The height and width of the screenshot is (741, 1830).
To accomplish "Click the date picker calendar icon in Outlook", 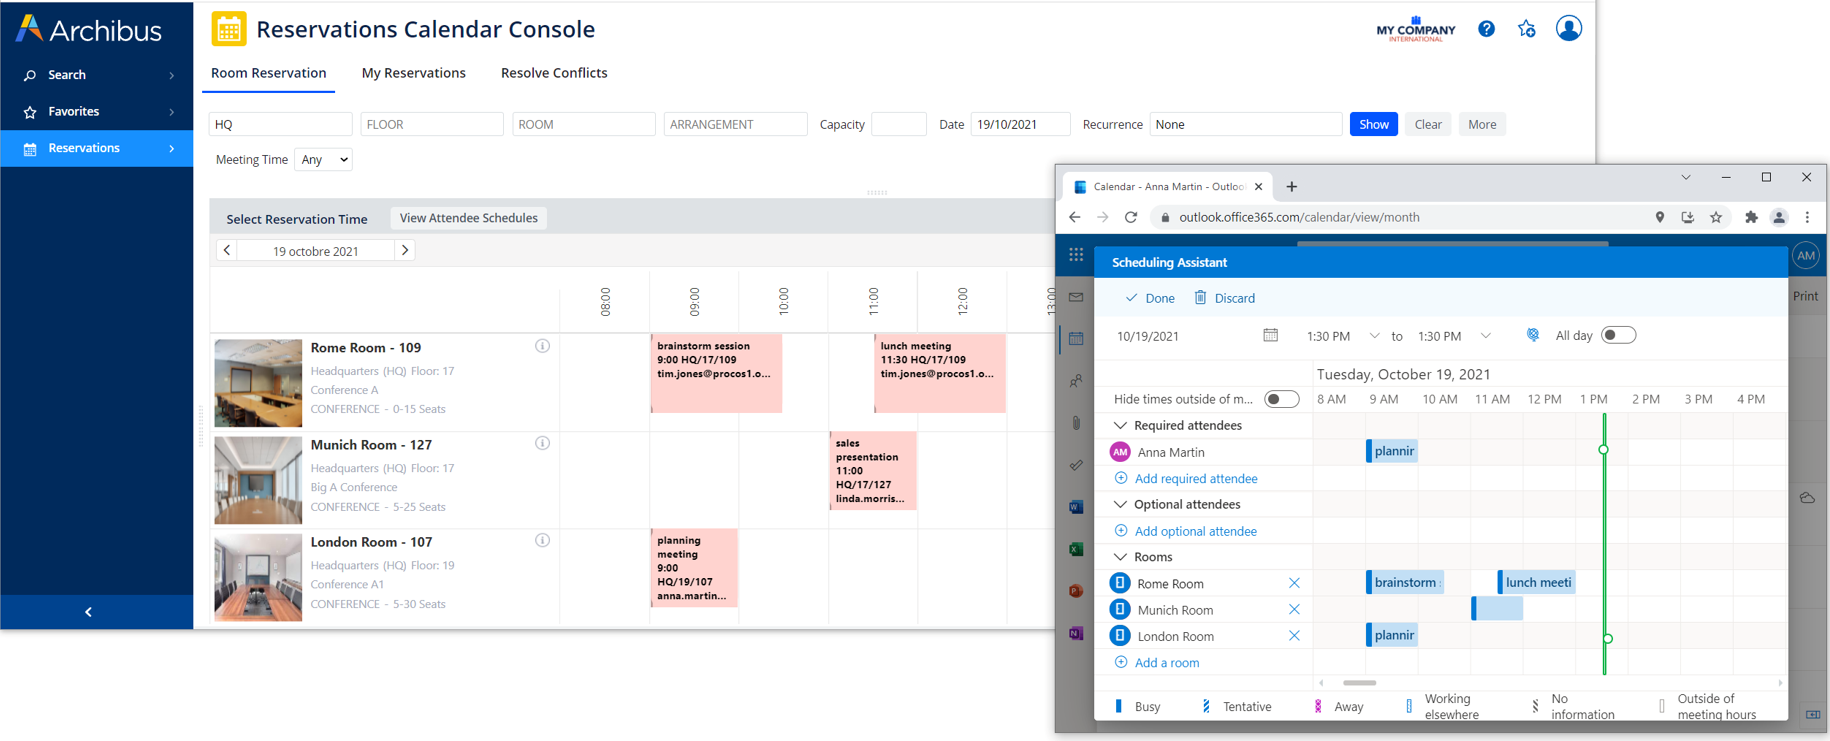I will click(1270, 336).
